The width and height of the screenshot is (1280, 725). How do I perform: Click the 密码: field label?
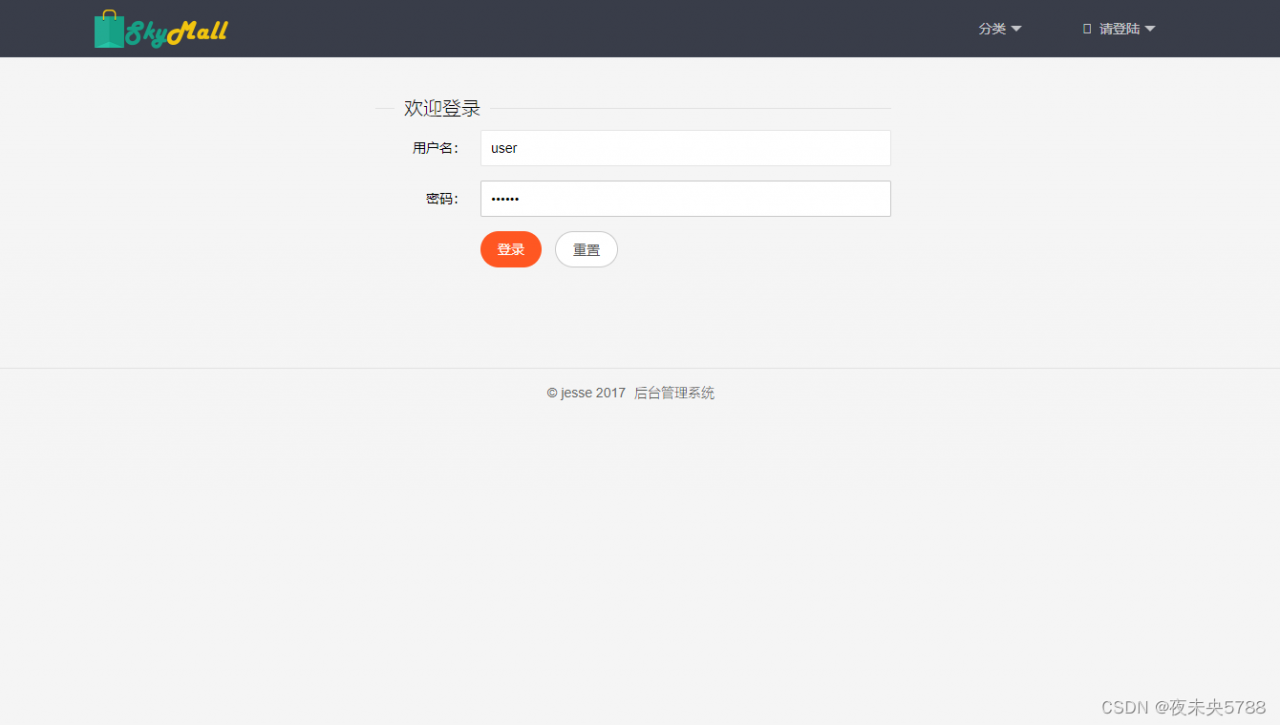[442, 199]
